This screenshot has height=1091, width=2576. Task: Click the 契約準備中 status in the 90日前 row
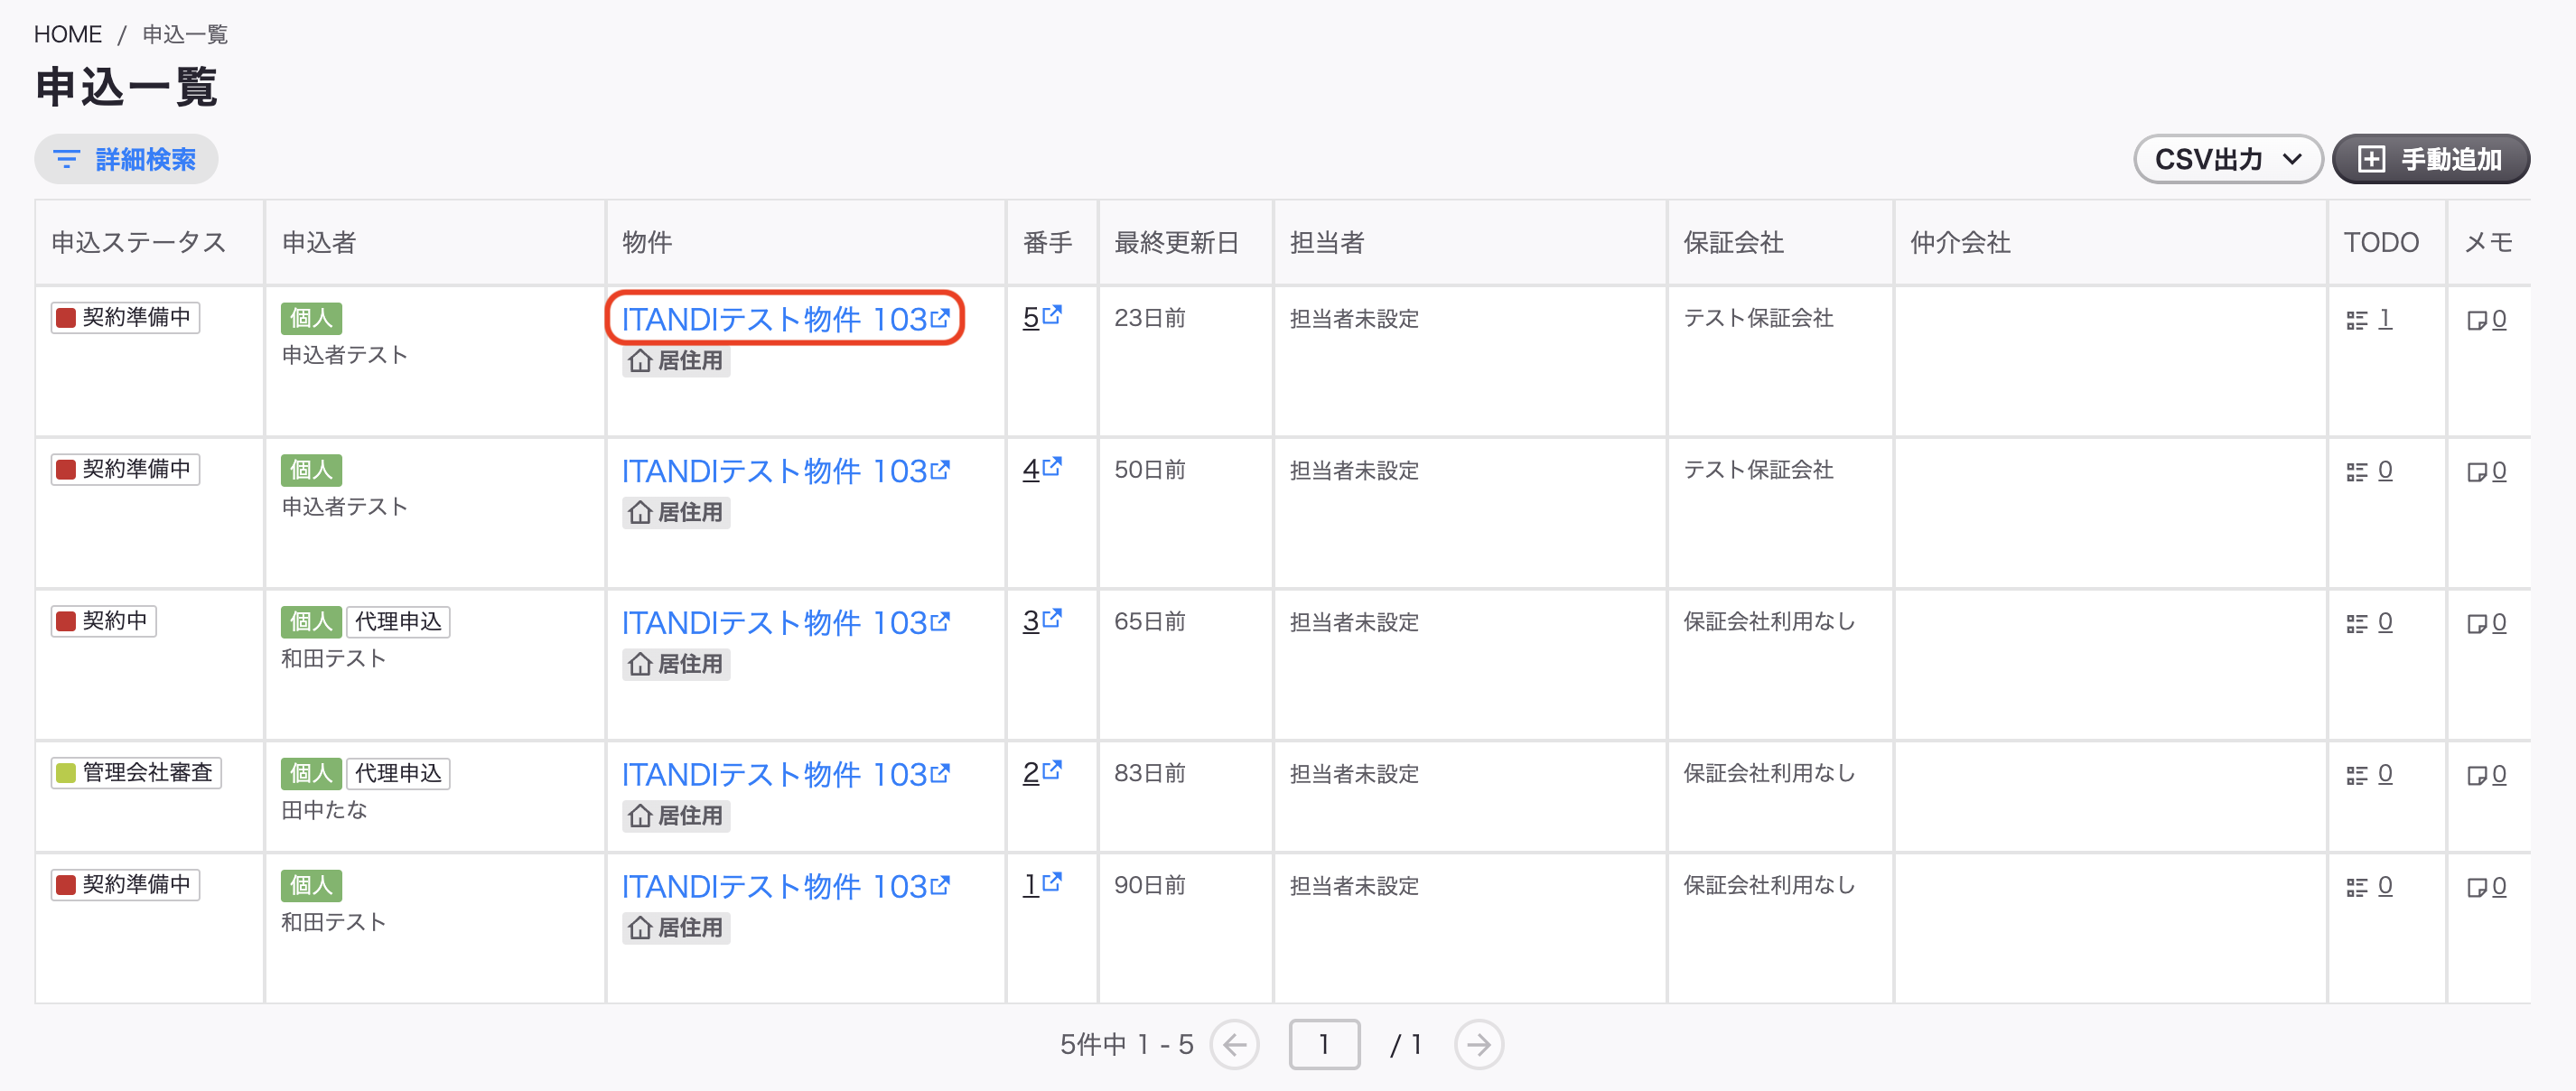pyautogui.click(x=126, y=885)
